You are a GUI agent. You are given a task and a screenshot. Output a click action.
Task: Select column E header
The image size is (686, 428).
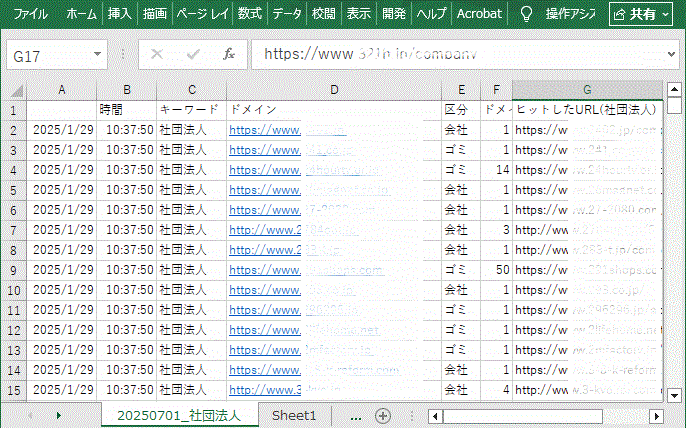click(x=461, y=90)
